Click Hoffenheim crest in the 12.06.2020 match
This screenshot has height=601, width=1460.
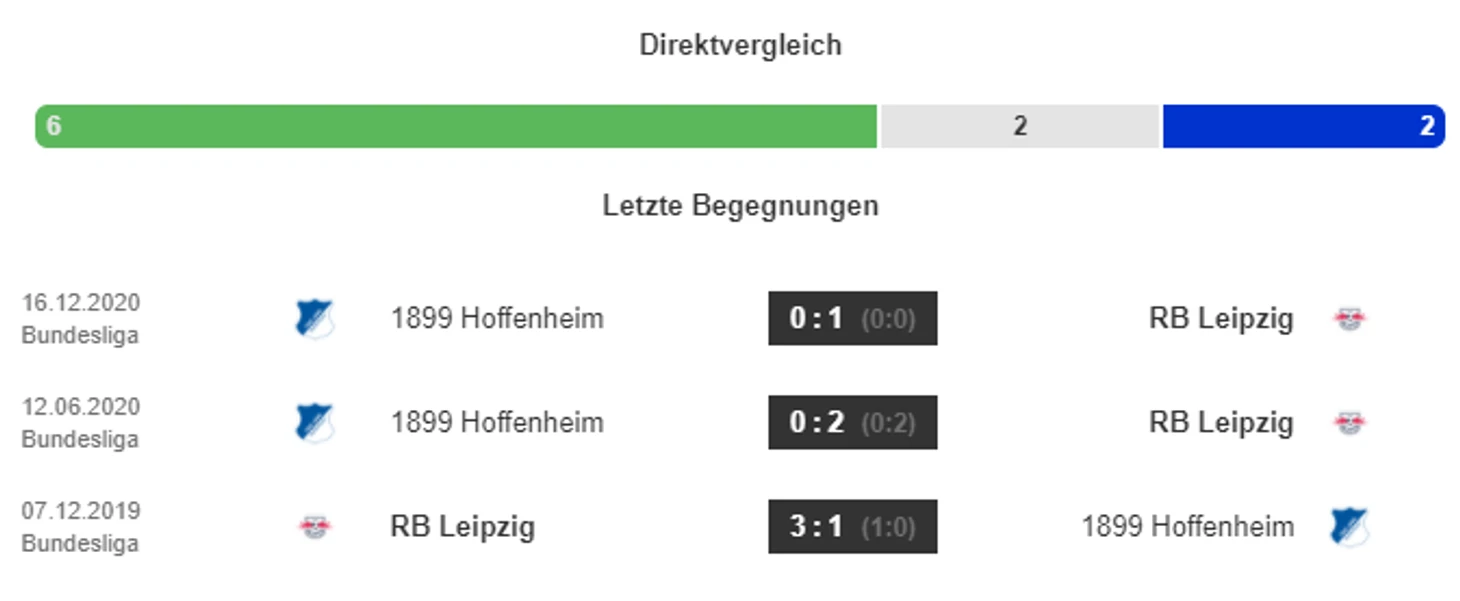click(314, 423)
